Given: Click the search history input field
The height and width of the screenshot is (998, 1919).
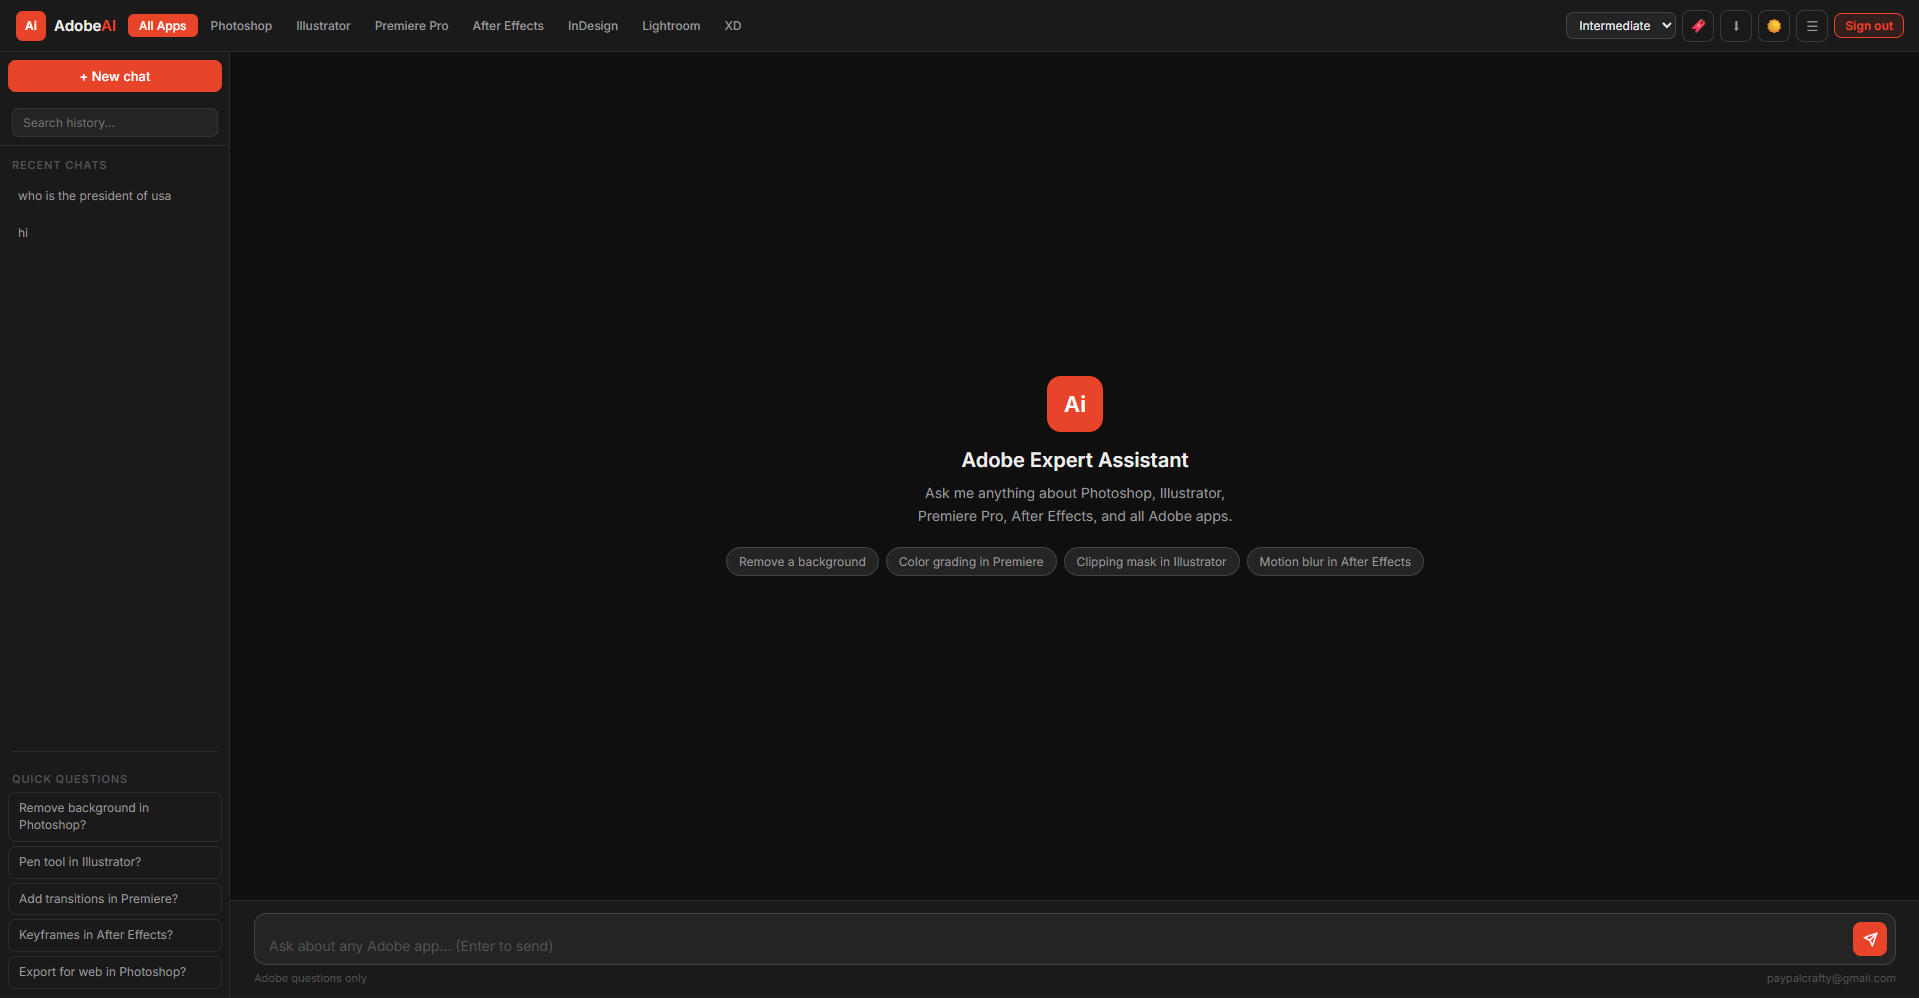Looking at the screenshot, I should coord(114,122).
